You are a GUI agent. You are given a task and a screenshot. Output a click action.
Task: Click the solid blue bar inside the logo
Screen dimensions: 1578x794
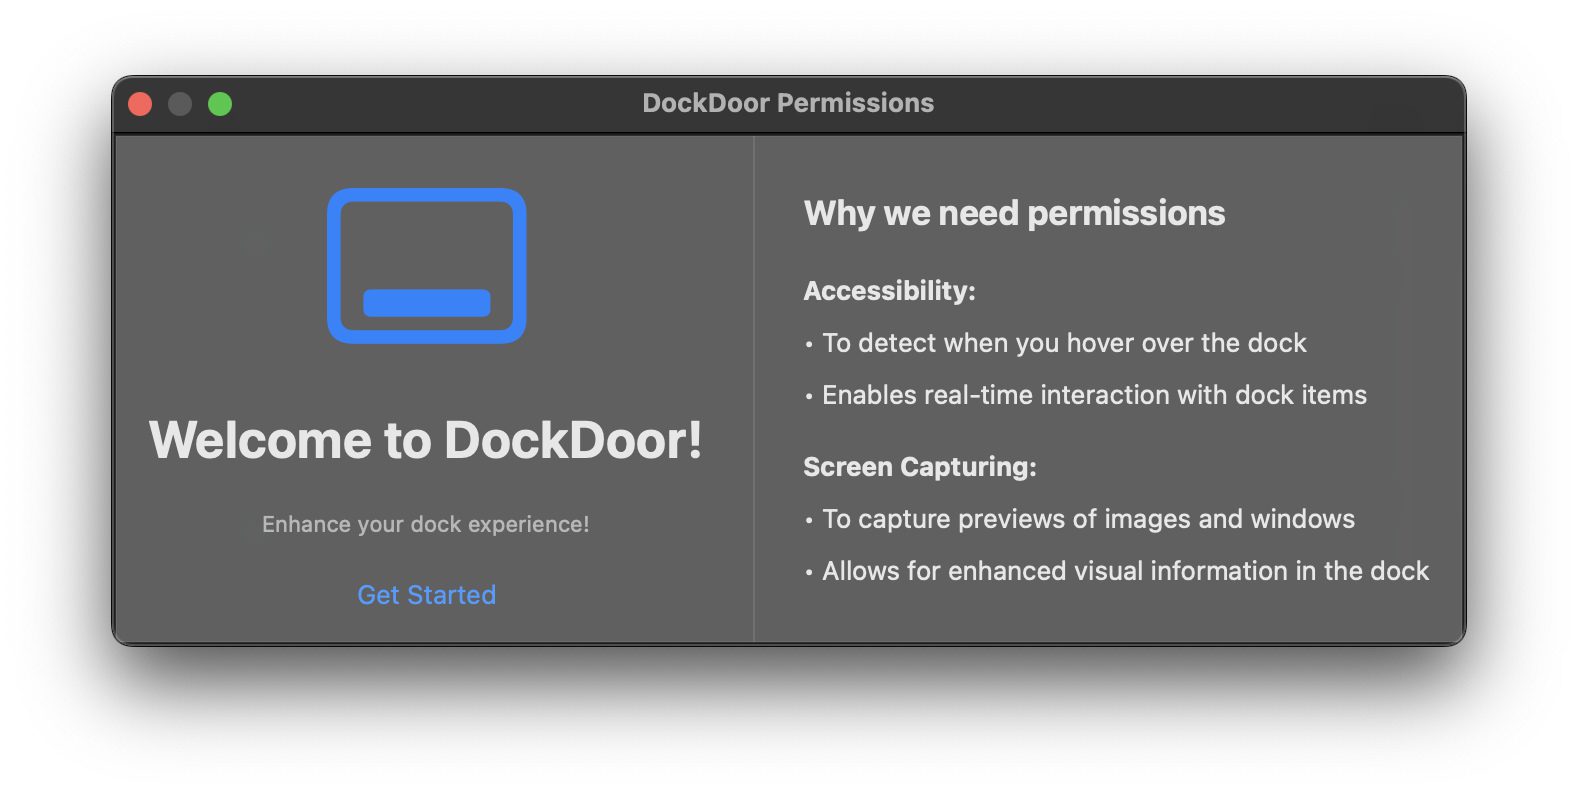(426, 303)
